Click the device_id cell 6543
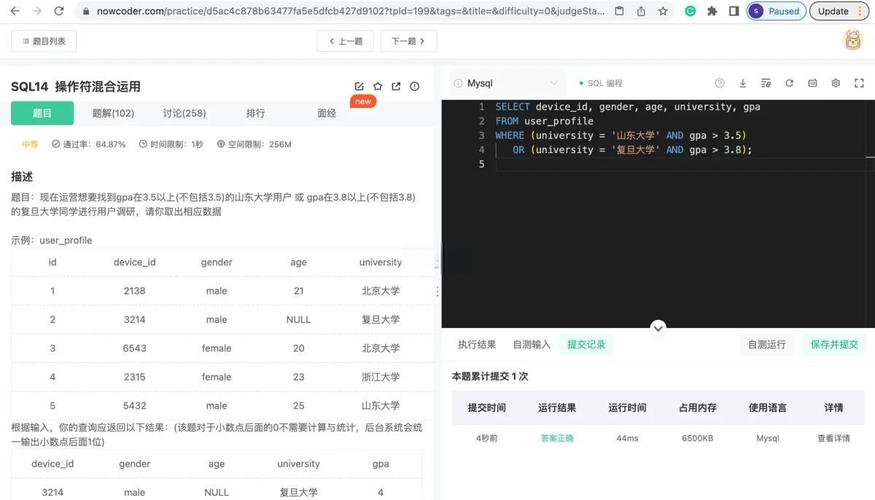Viewport: 875px width, 500px height. point(134,348)
